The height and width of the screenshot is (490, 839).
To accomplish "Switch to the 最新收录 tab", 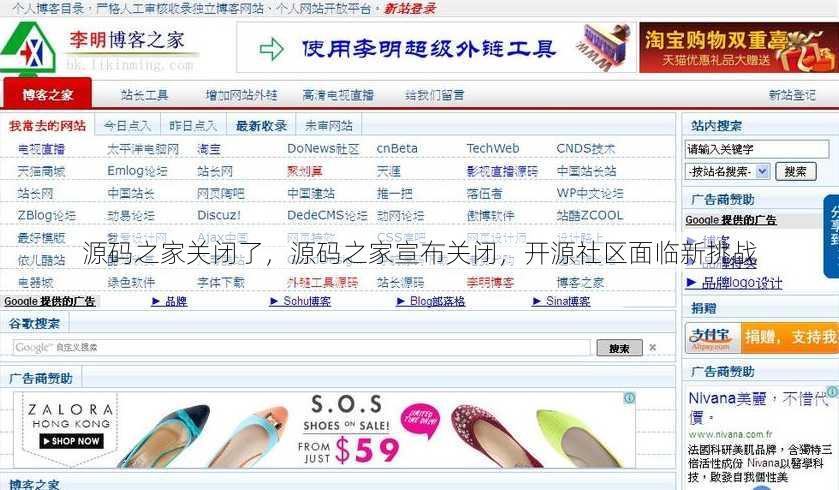I will [261, 126].
